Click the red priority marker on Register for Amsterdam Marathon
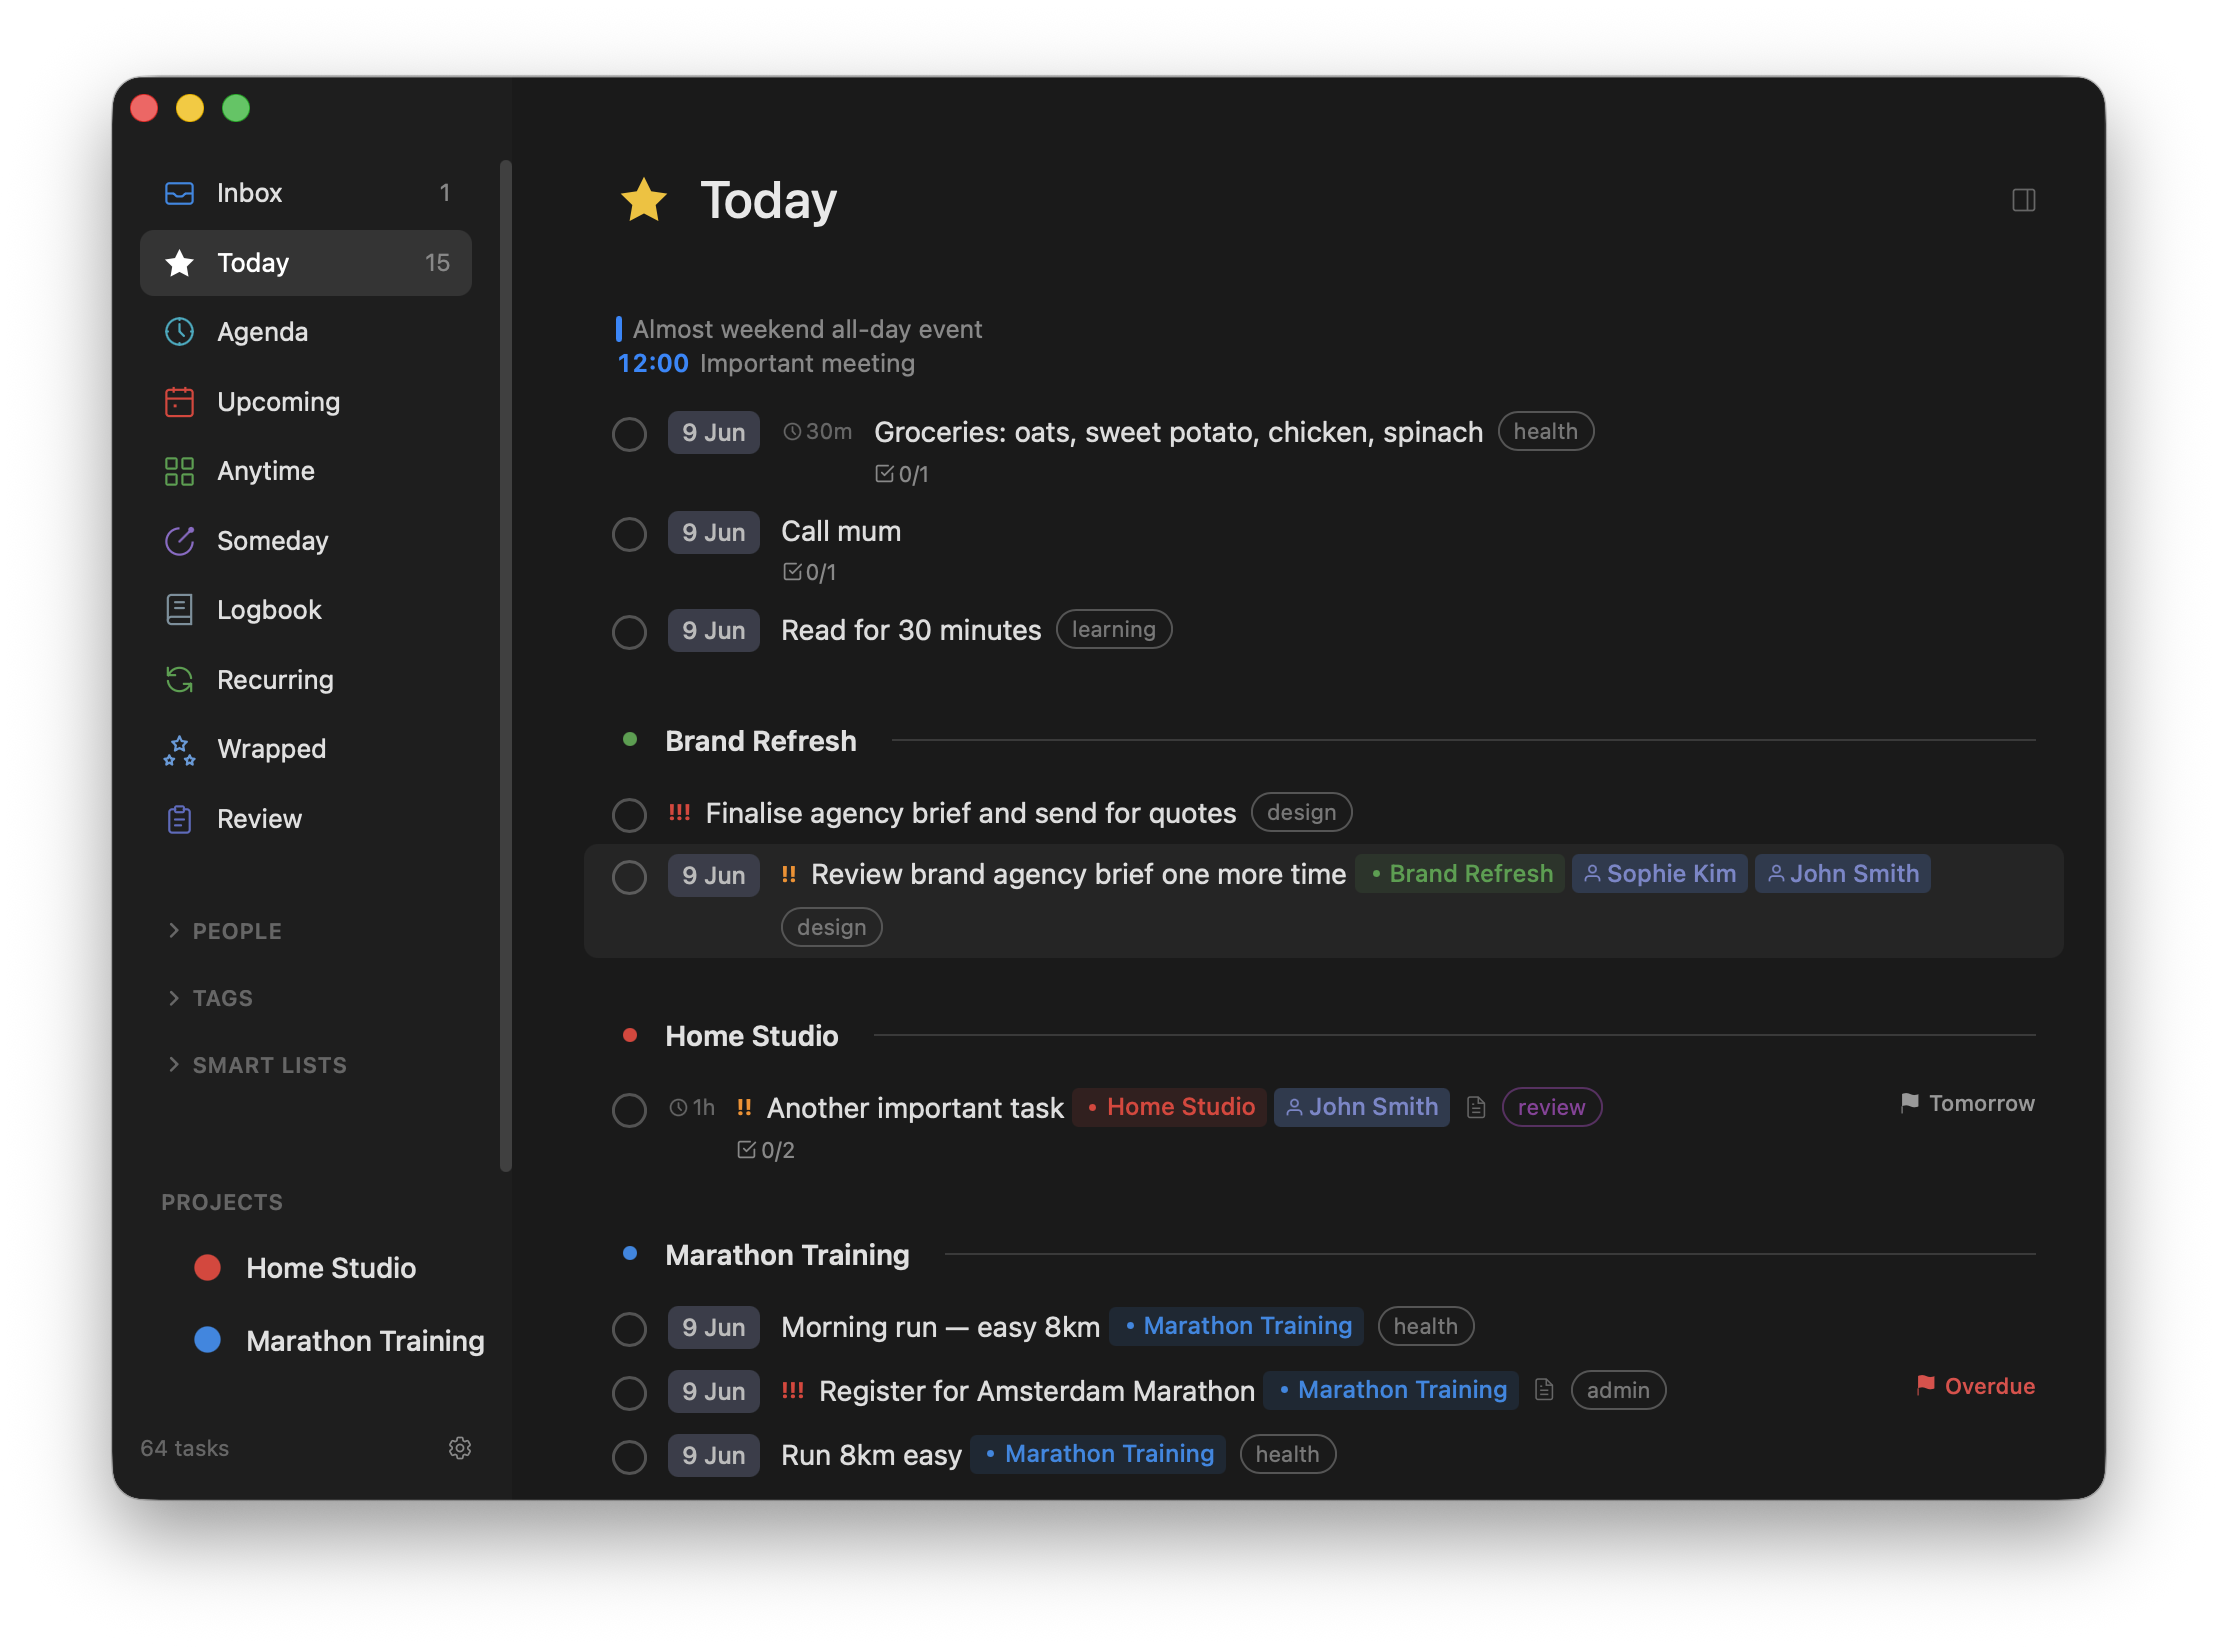Screen dimensions: 2218x1648 793,1391
